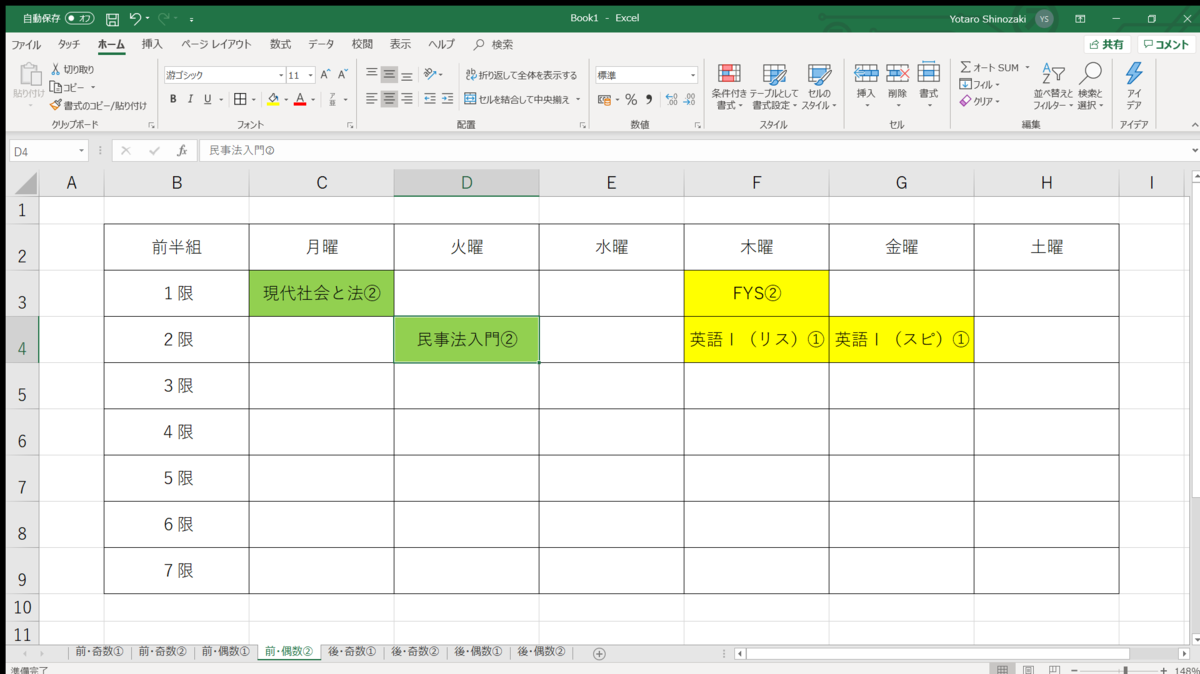Click the Clear (クリア) button

tap(980, 101)
